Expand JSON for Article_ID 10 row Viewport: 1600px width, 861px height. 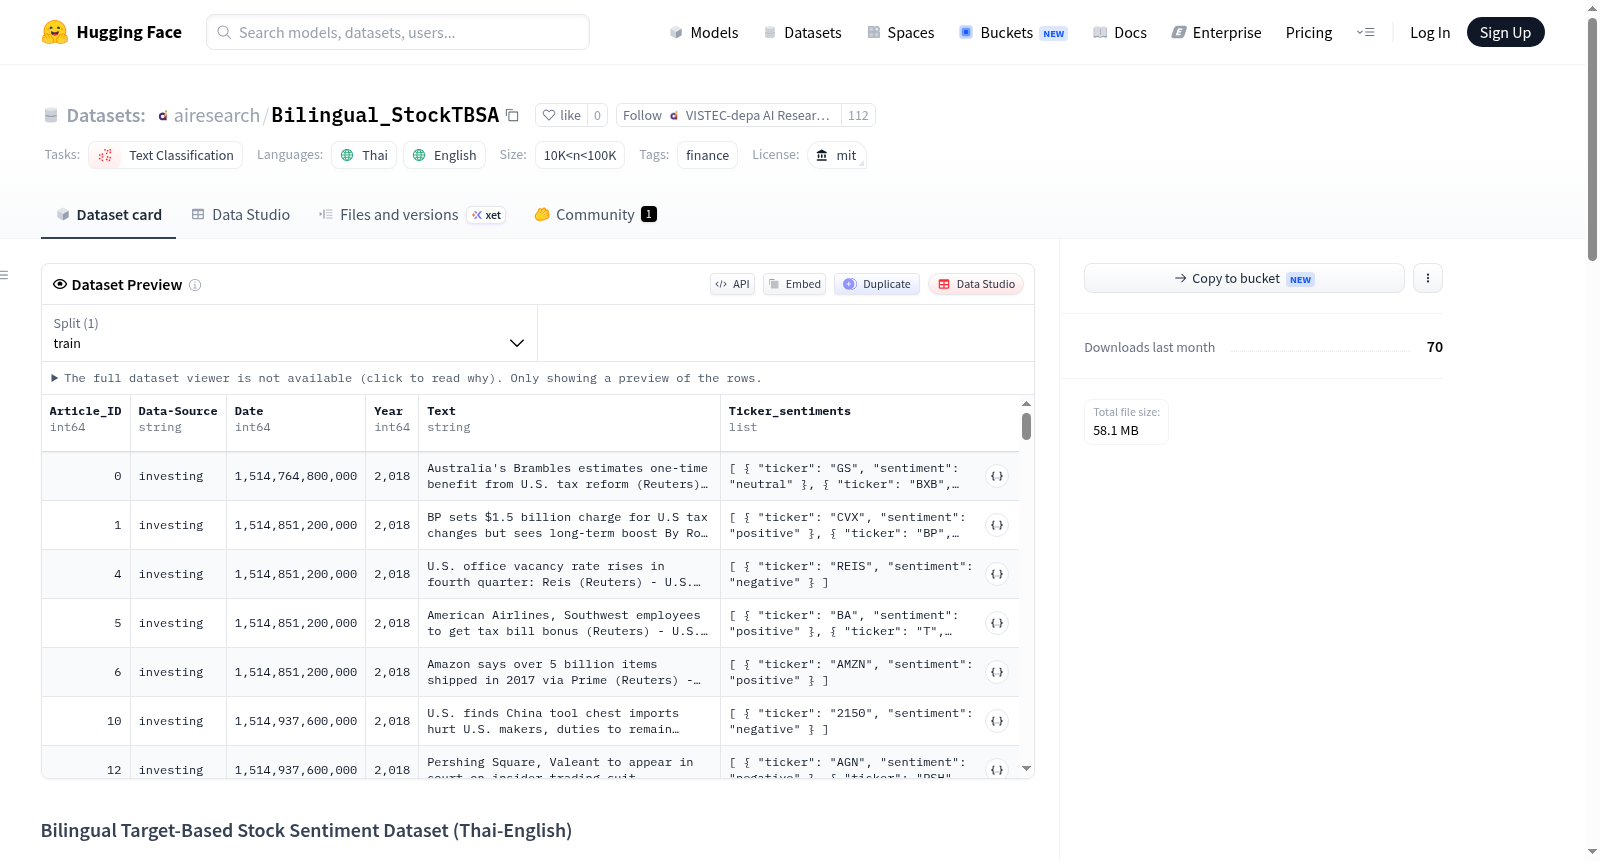(x=997, y=721)
